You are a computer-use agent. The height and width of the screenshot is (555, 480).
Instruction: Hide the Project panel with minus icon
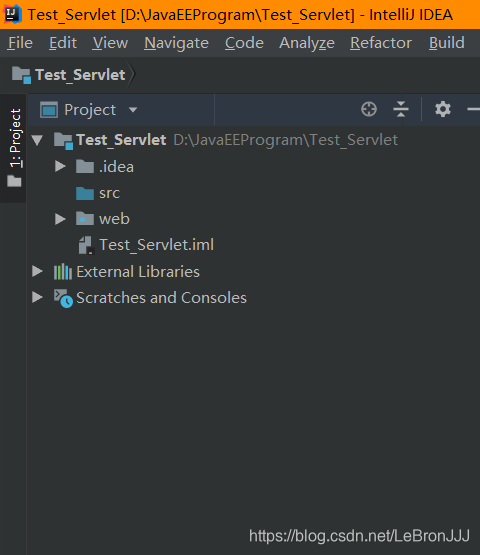[x=473, y=109]
